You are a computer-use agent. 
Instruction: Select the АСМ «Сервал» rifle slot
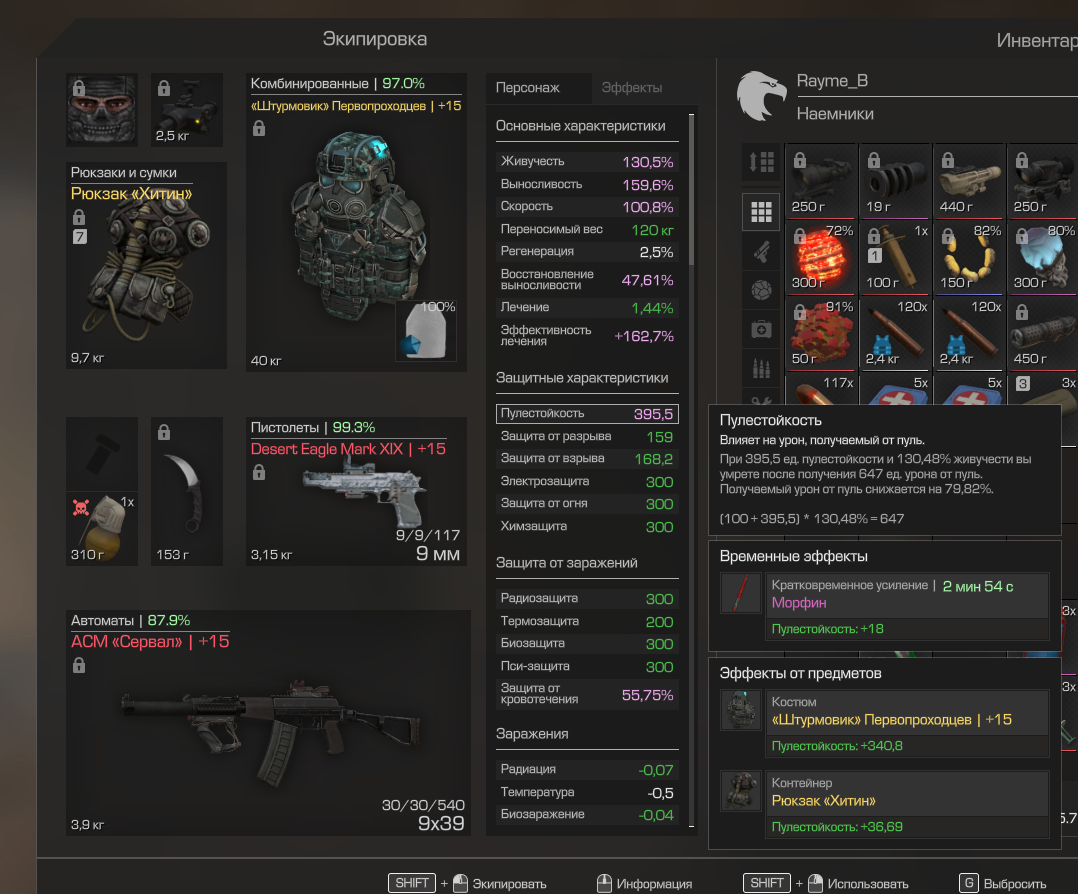tap(269, 720)
